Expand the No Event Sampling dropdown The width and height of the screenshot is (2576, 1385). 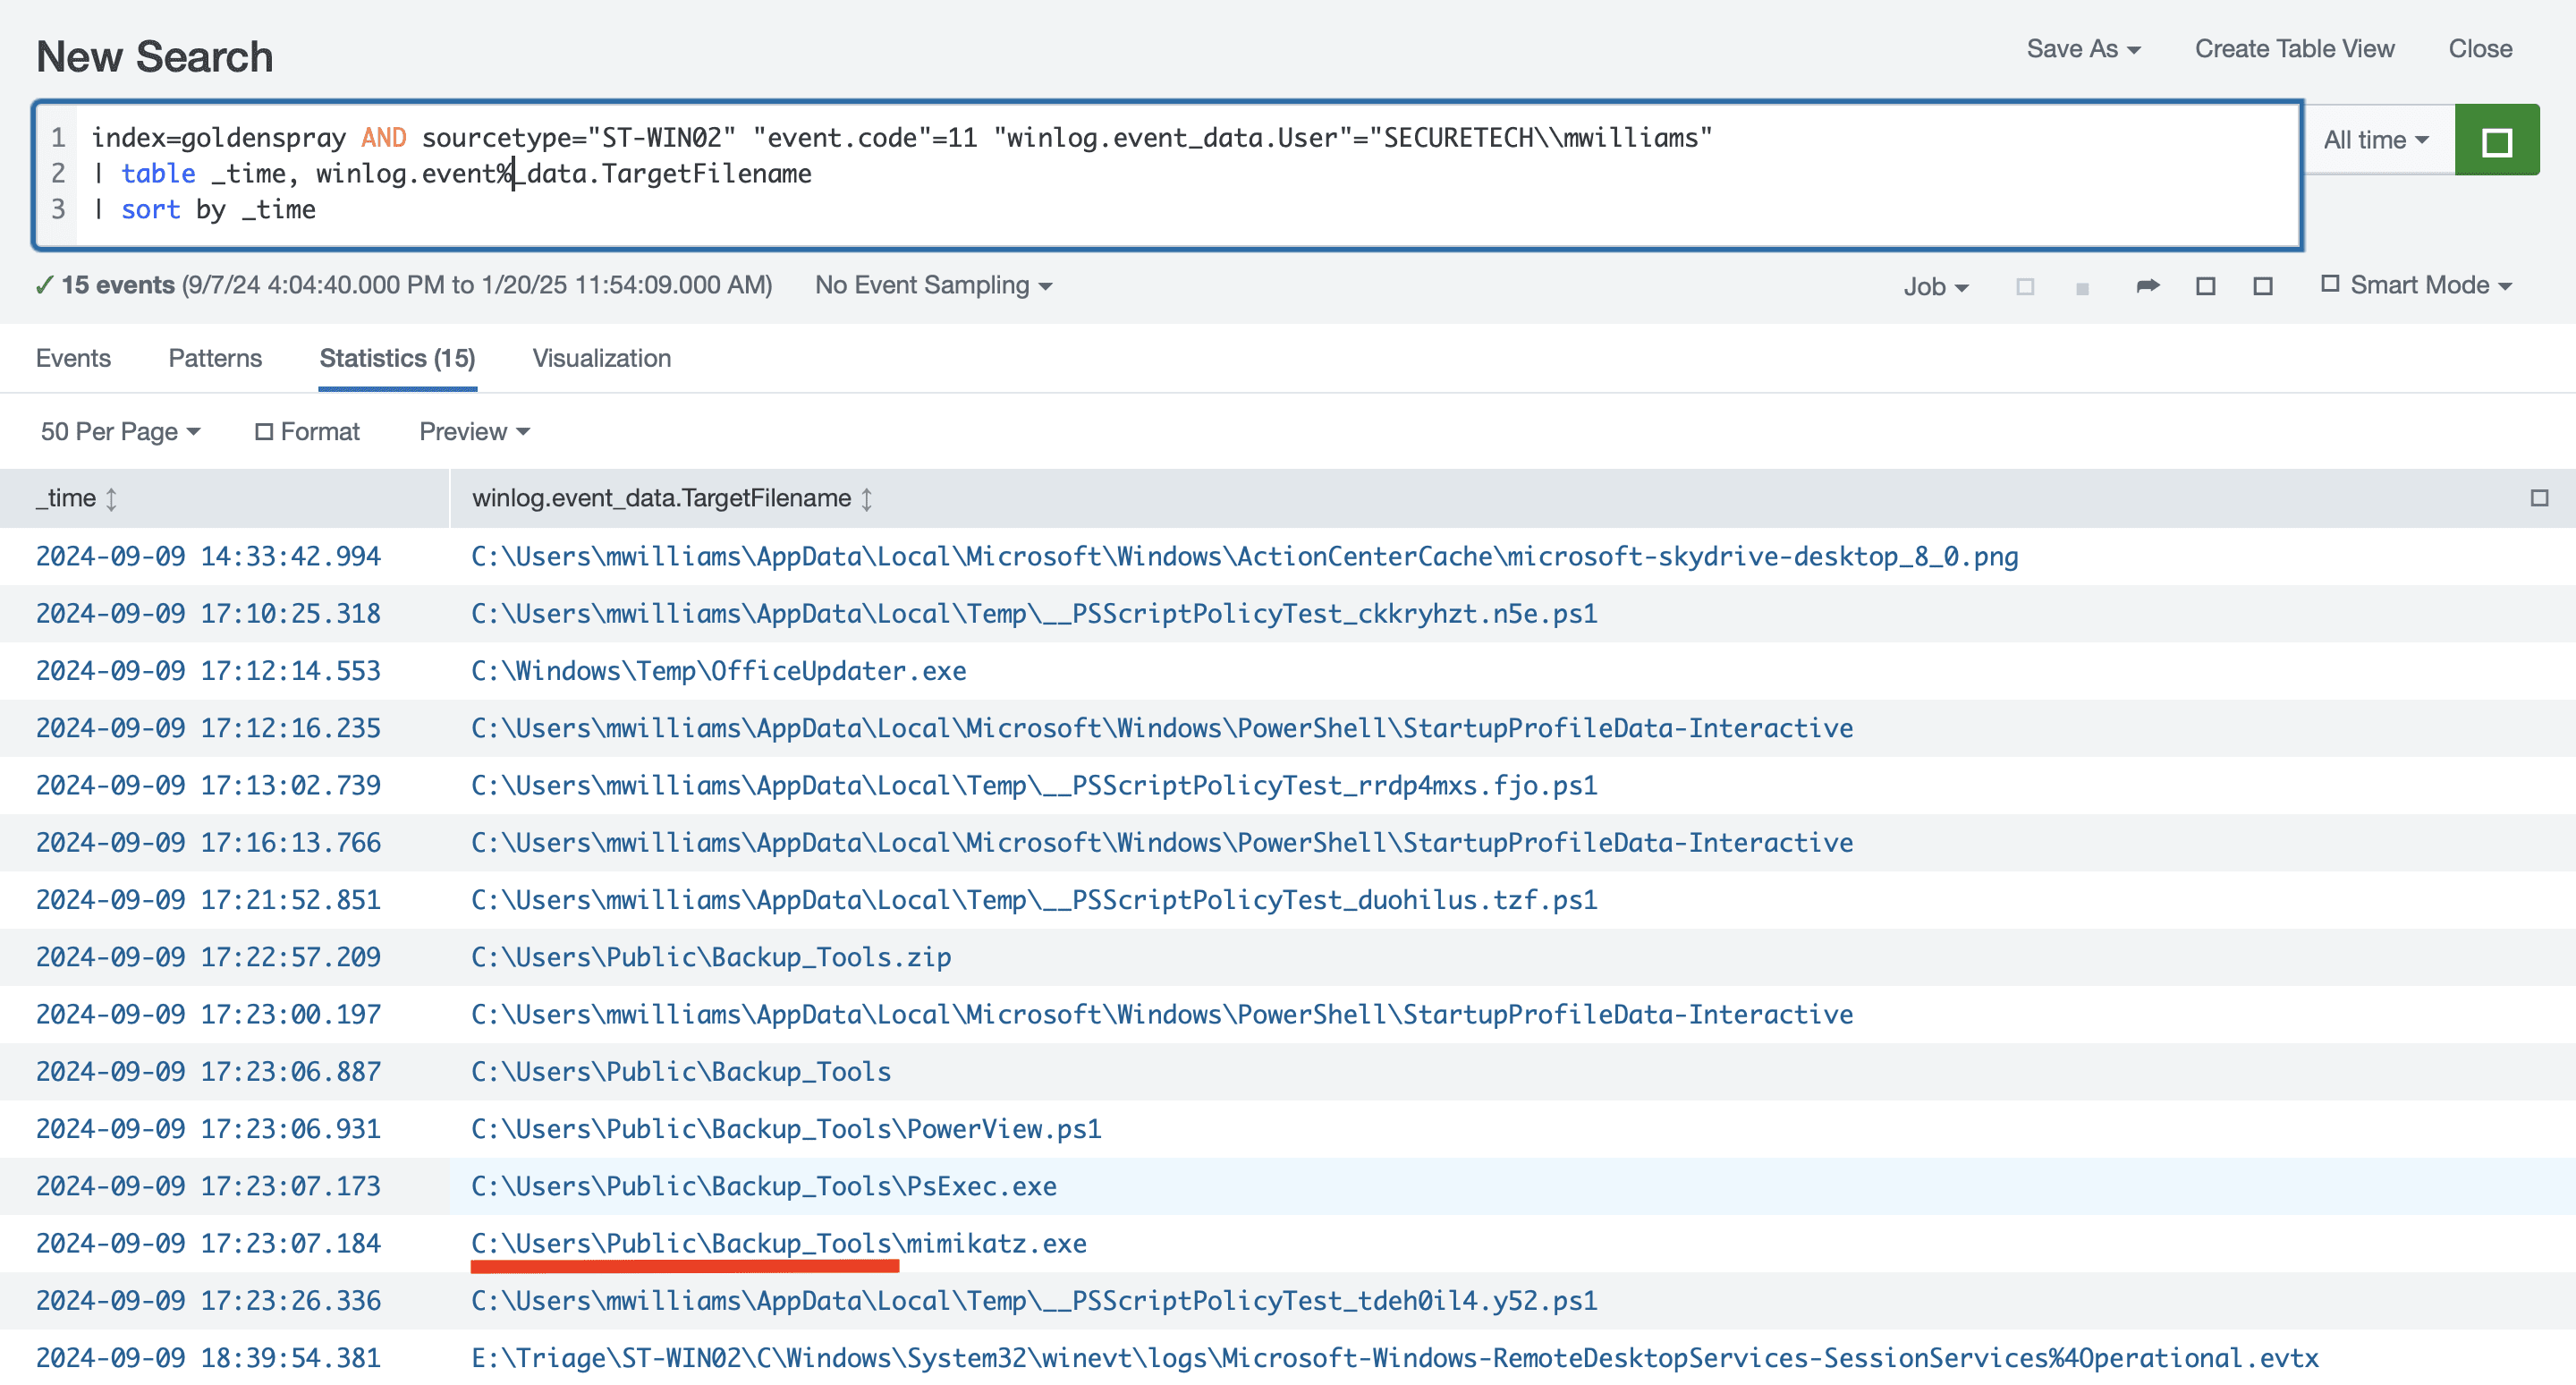tap(933, 285)
